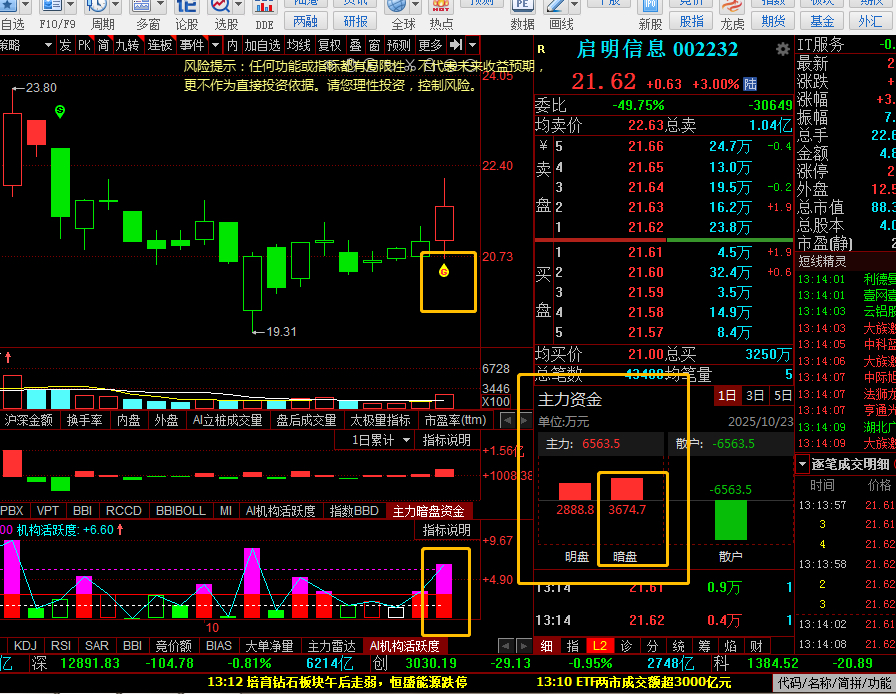The height and width of the screenshot is (694, 896).
Task: Click 指标说明 beside 1日累计 dropdown
Action: click(x=446, y=440)
